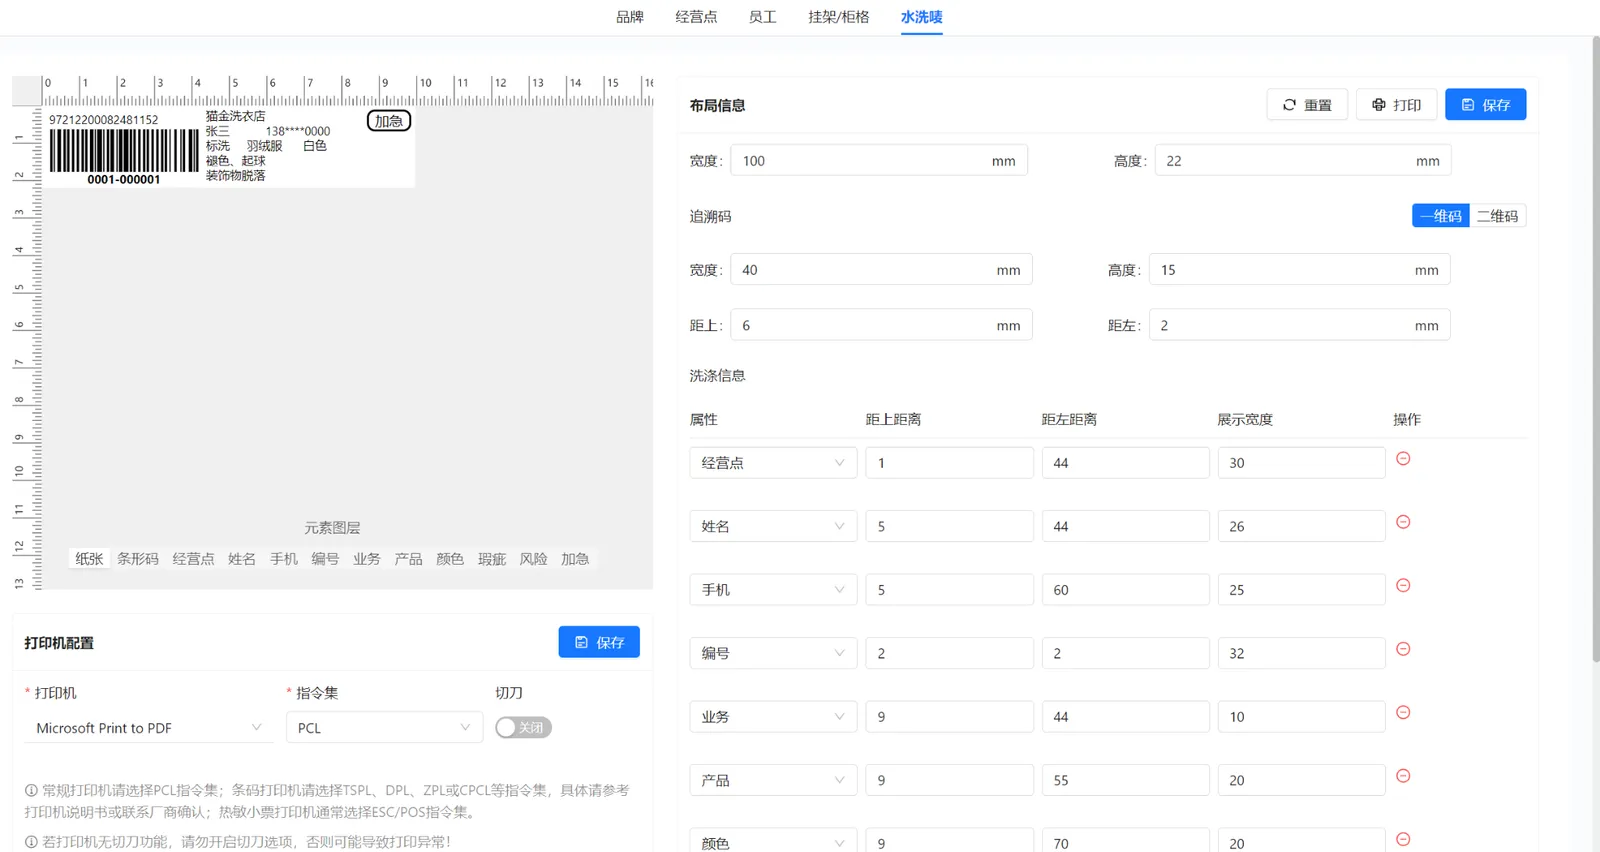The width and height of the screenshot is (1600, 852).
Task: Open the 手机 attribute dropdown
Action: (773, 590)
